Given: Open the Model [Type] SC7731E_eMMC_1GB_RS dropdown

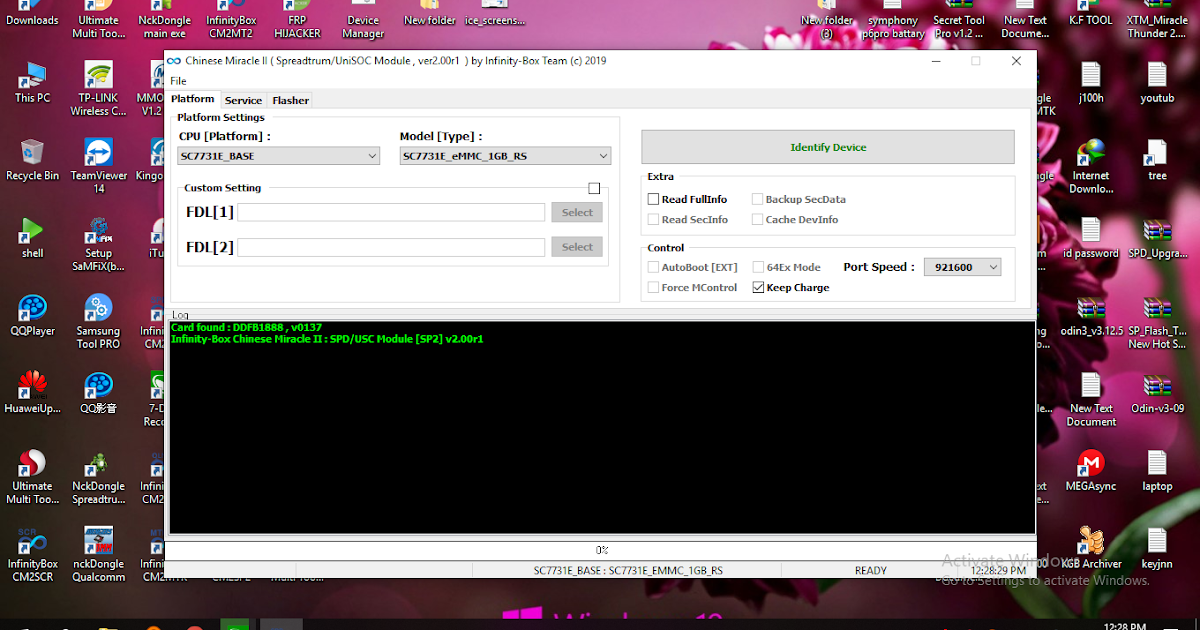Looking at the screenshot, I should pyautogui.click(x=505, y=156).
